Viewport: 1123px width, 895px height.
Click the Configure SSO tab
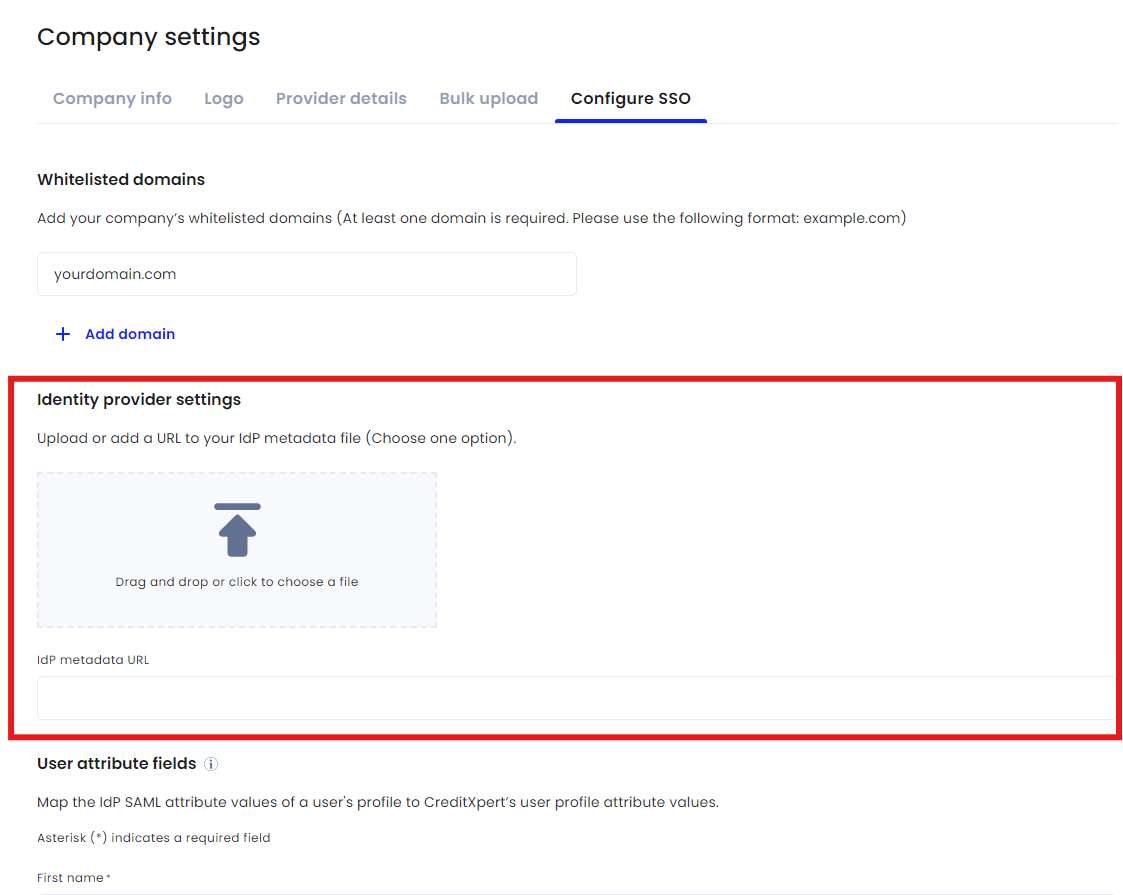point(630,99)
